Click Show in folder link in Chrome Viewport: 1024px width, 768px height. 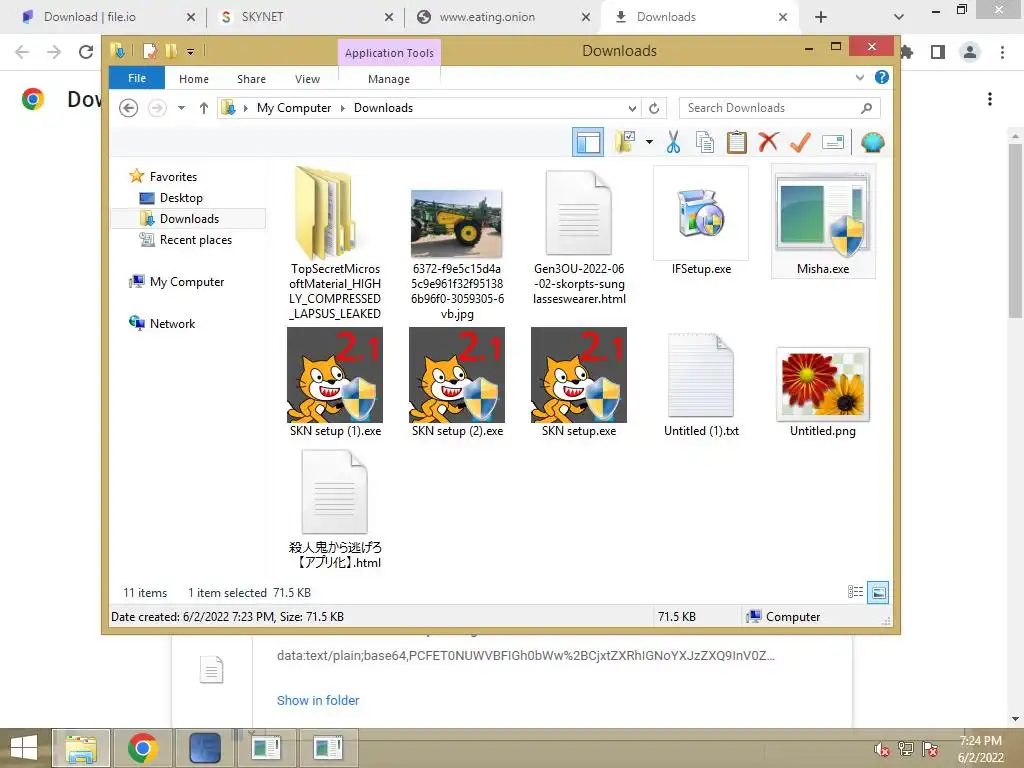[318, 700]
